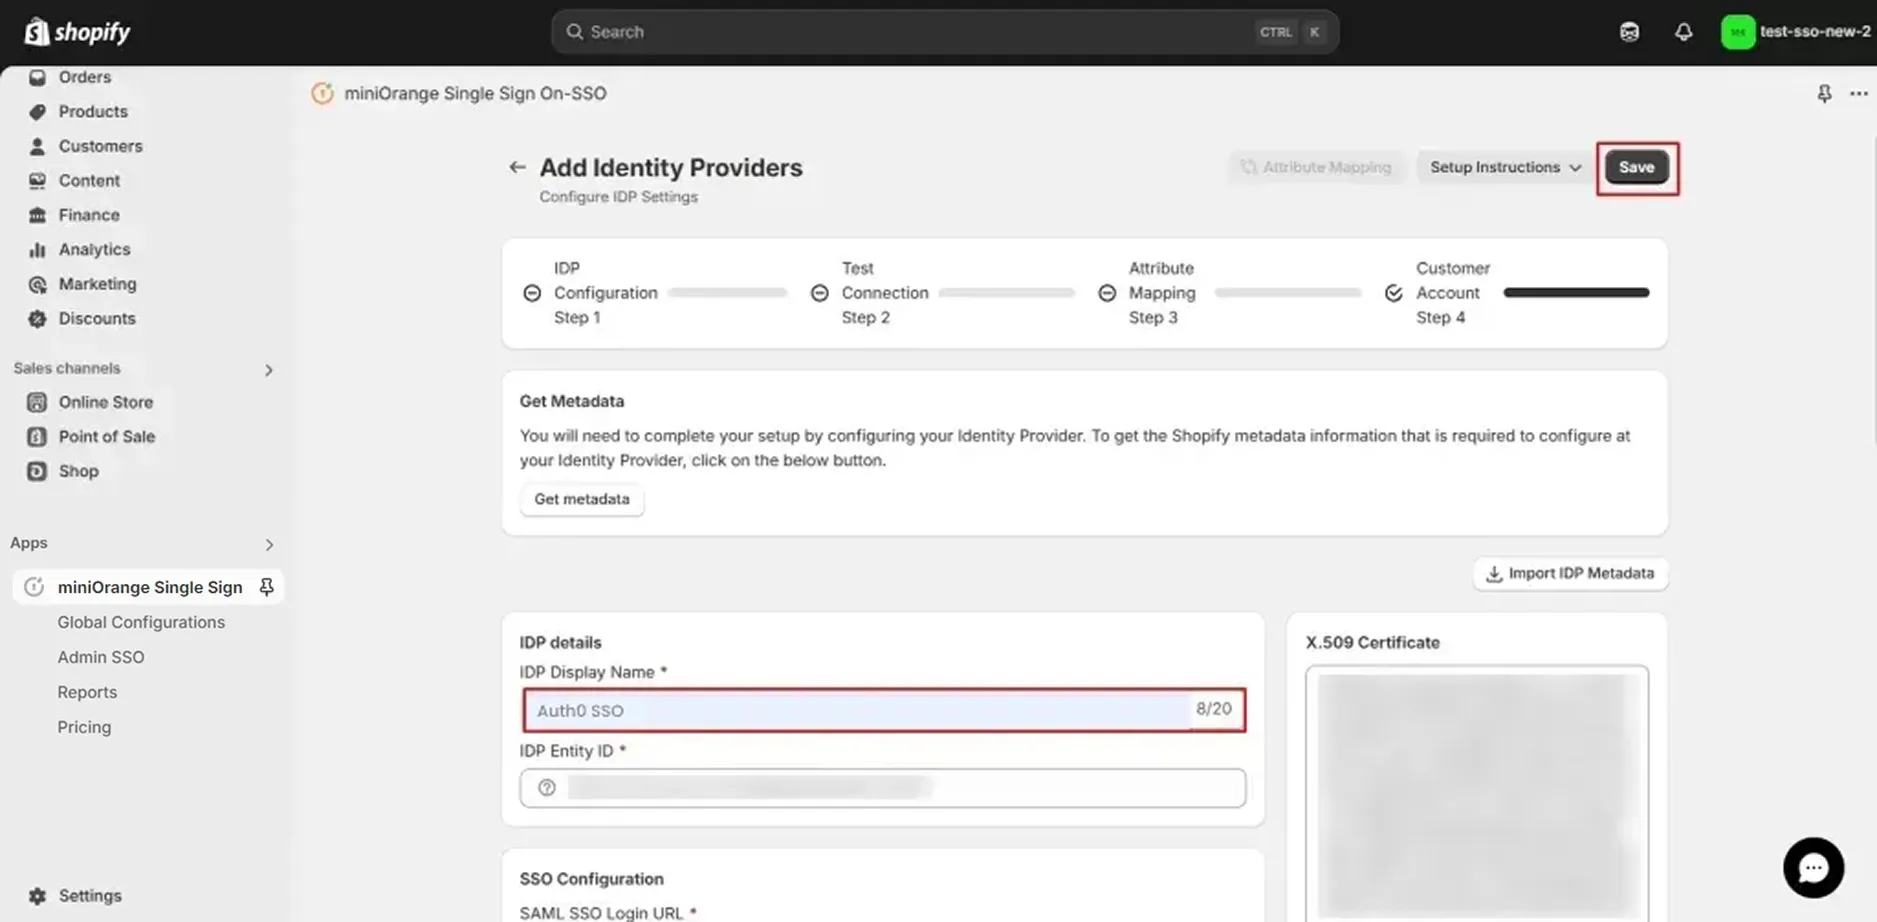Open the notifications bell
The height and width of the screenshot is (922, 1877).
[x=1684, y=31]
